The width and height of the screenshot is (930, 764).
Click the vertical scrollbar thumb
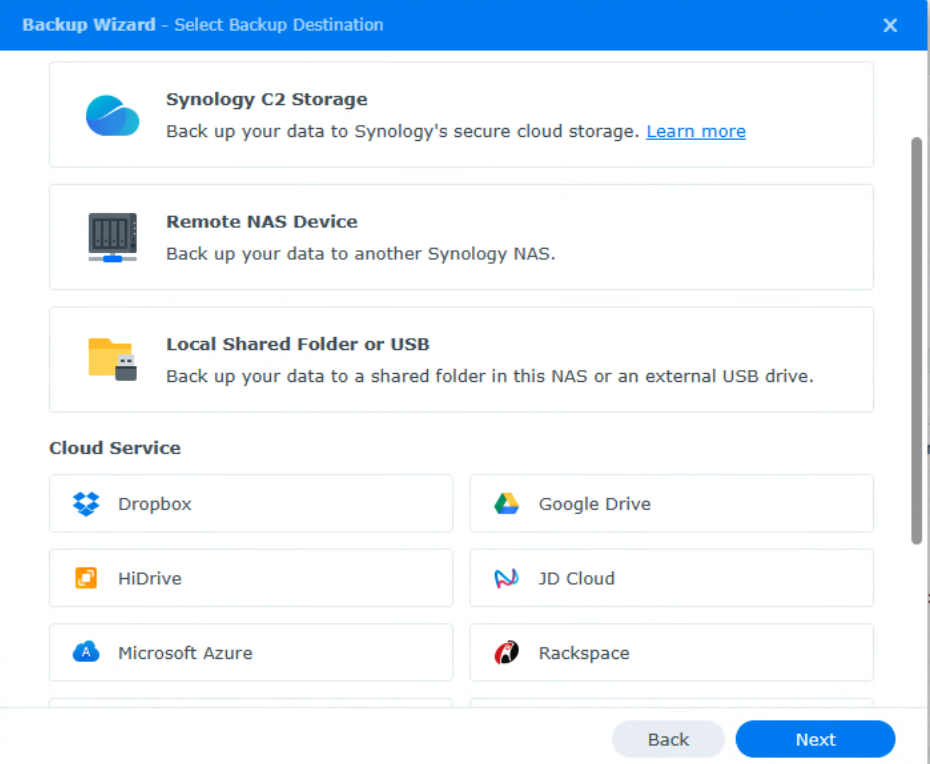[x=916, y=340]
